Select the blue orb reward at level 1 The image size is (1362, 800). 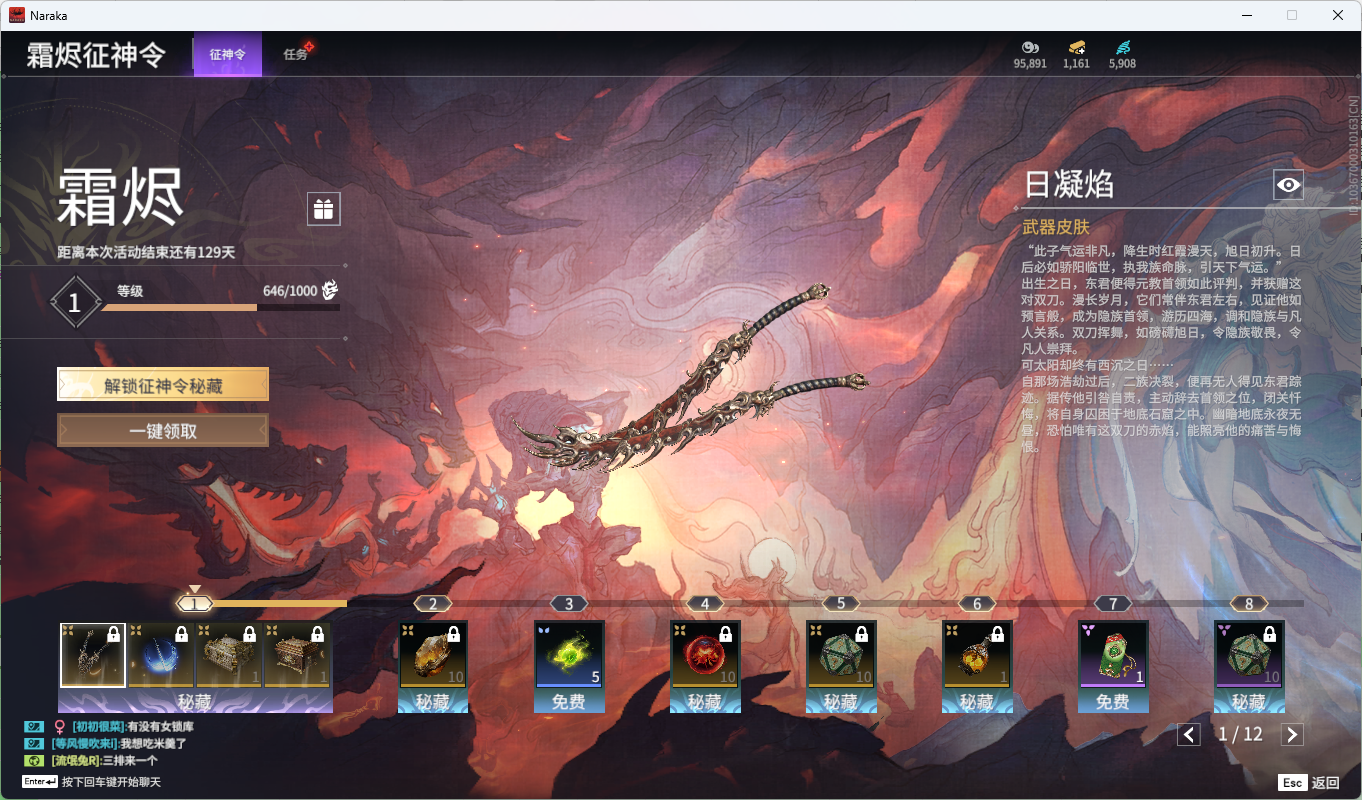pyautogui.click(x=161, y=655)
